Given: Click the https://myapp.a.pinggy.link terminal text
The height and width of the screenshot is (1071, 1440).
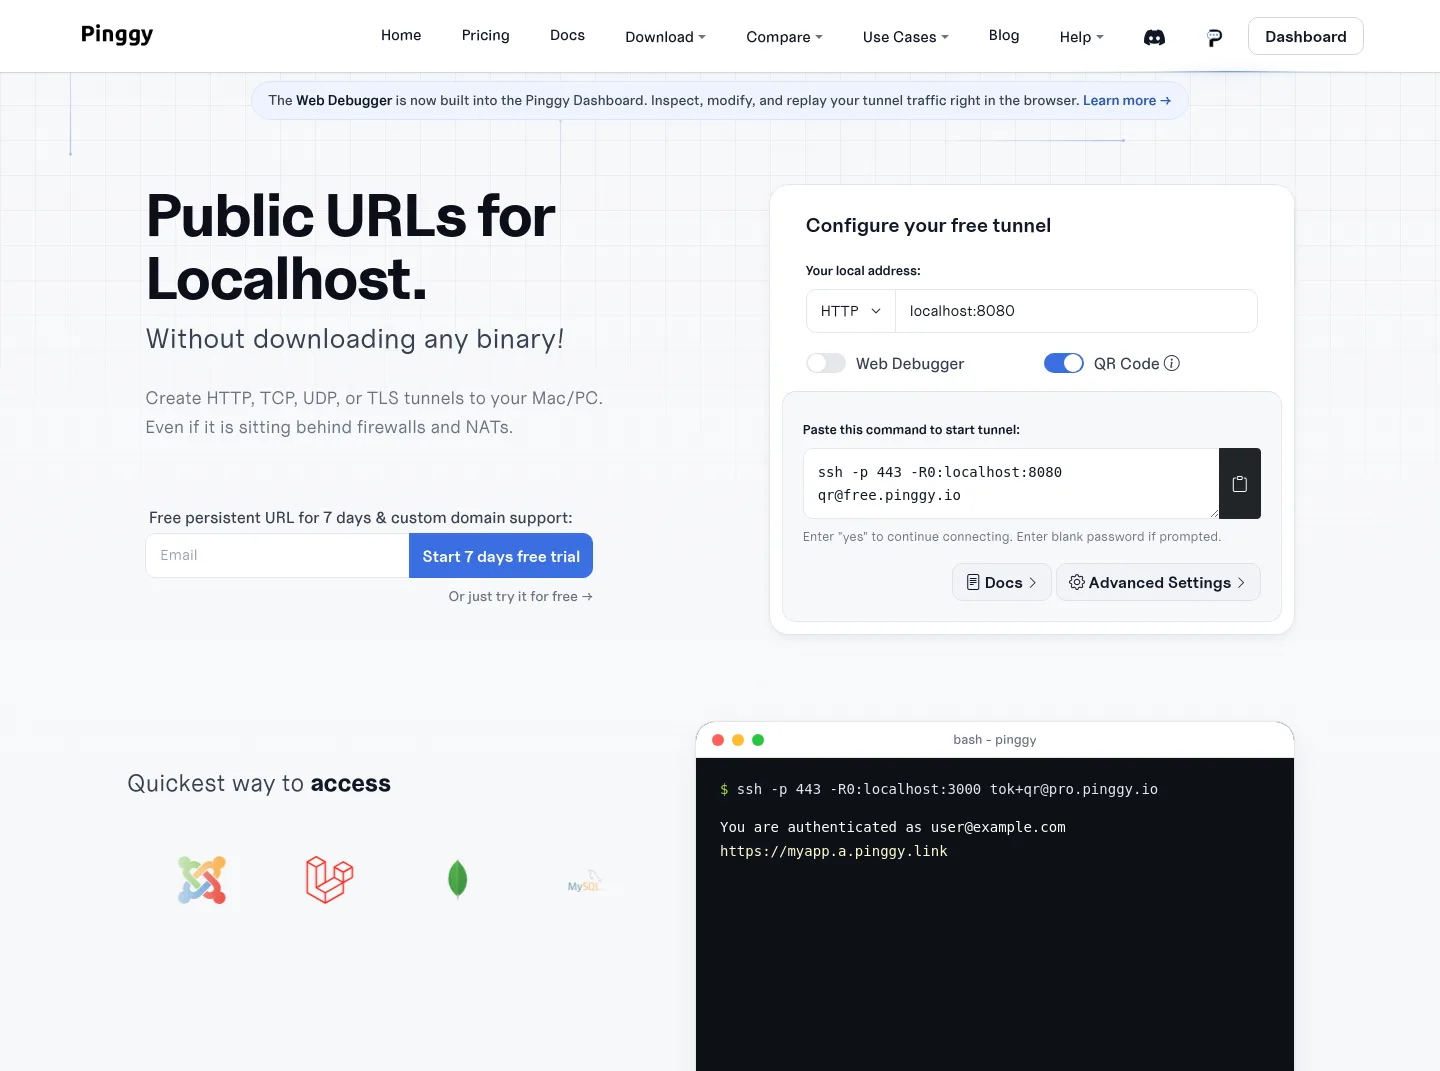Looking at the screenshot, I should (x=834, y=851).
